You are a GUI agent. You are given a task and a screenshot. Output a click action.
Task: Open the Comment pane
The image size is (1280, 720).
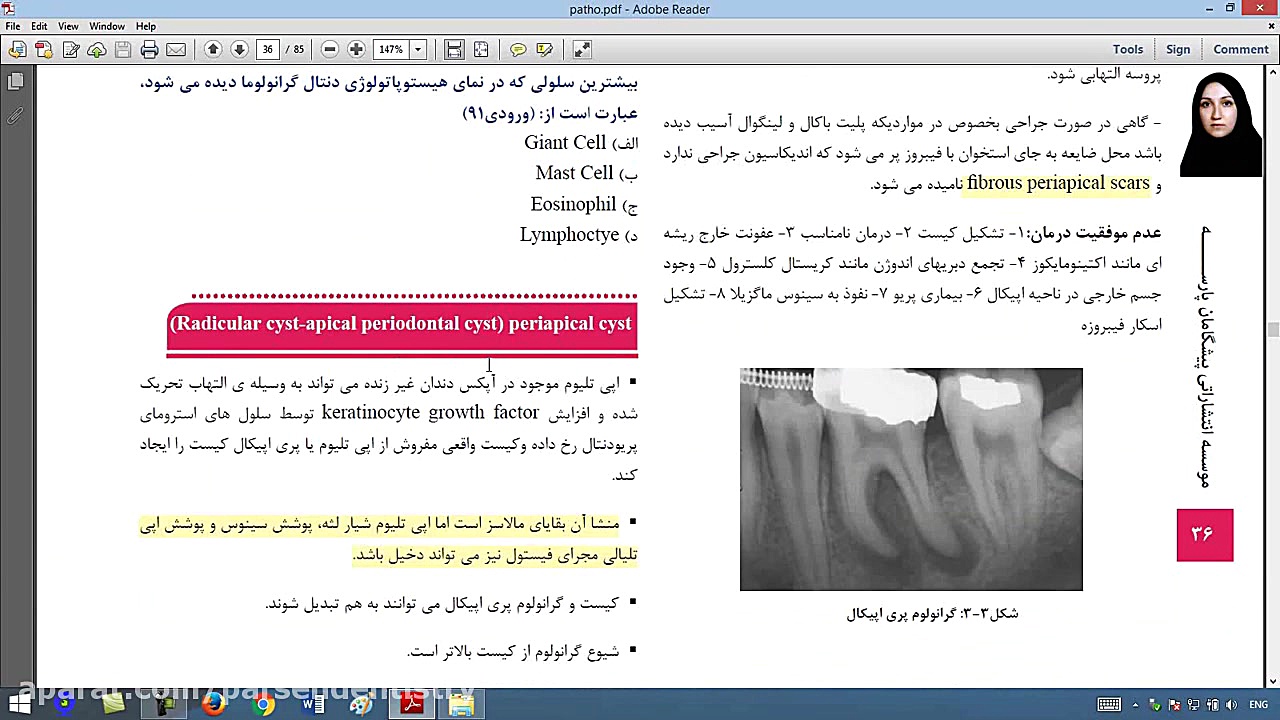pos(1240,49)
